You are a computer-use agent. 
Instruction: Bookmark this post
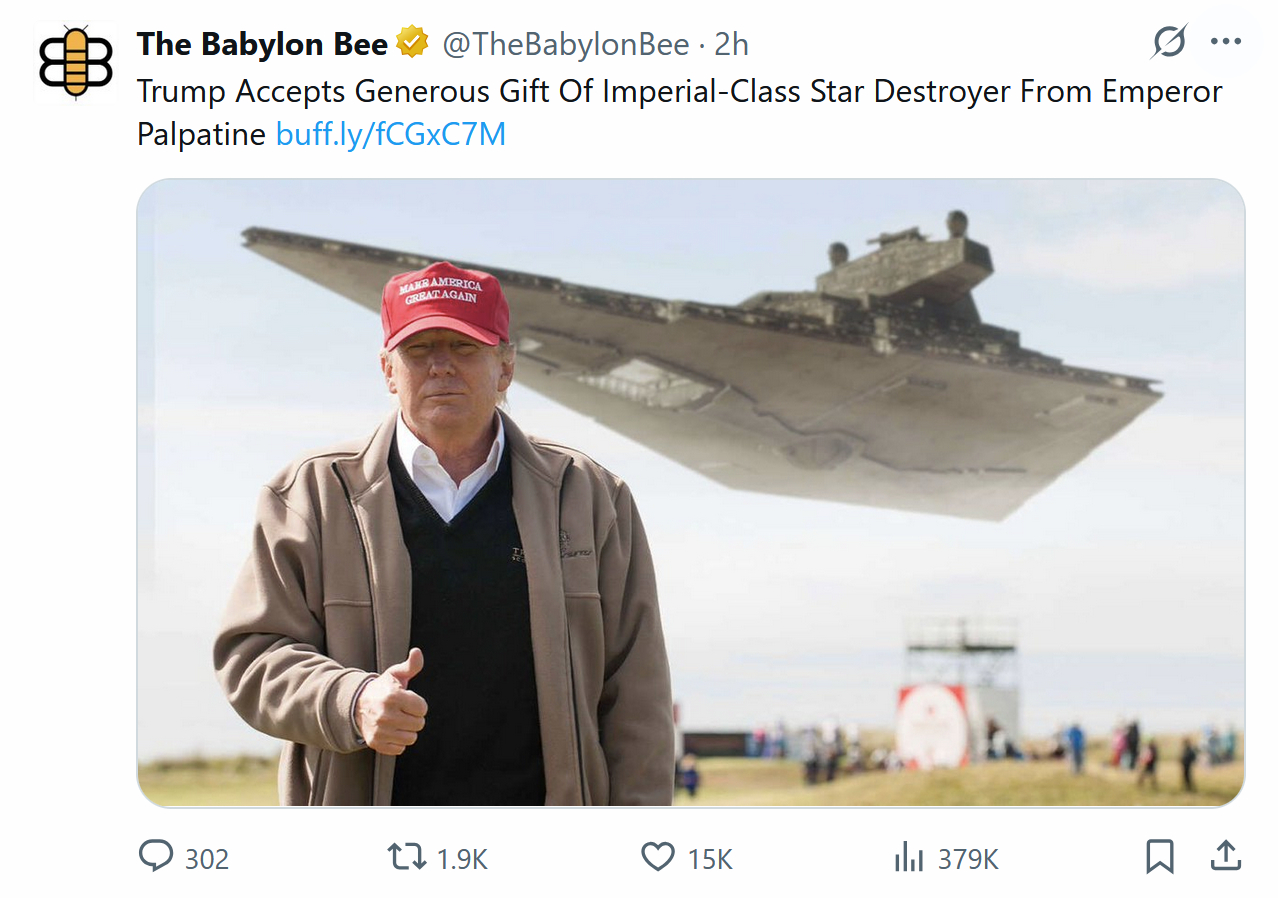tap(1159, 857)
